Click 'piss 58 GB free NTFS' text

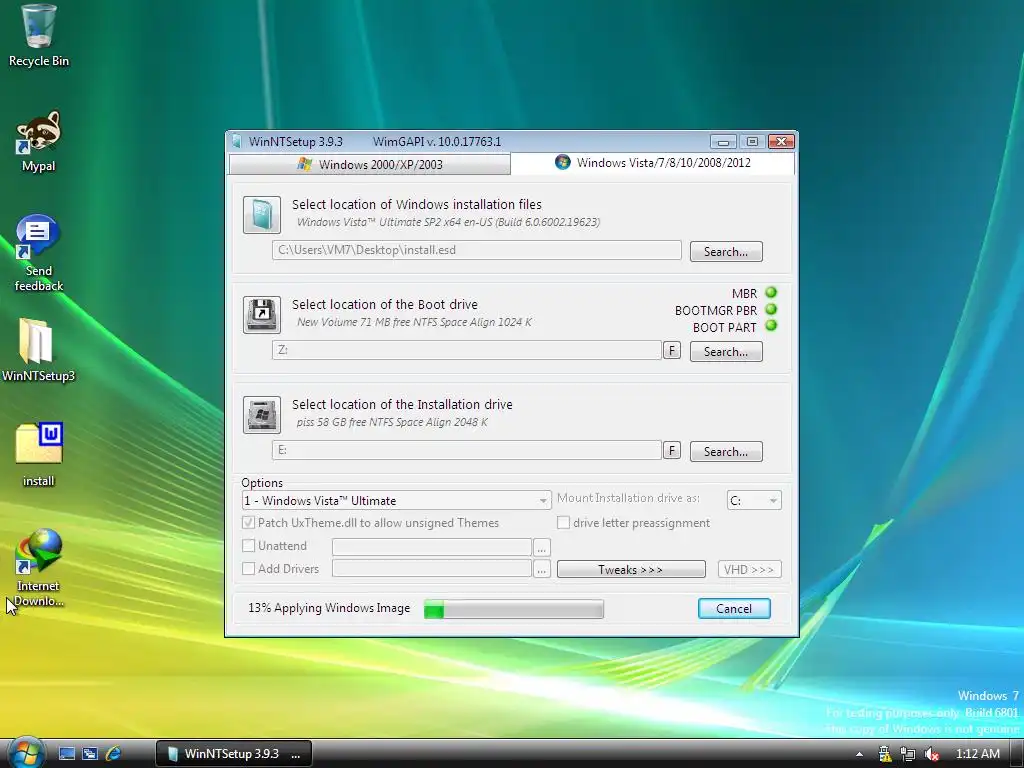pos(392,422)
